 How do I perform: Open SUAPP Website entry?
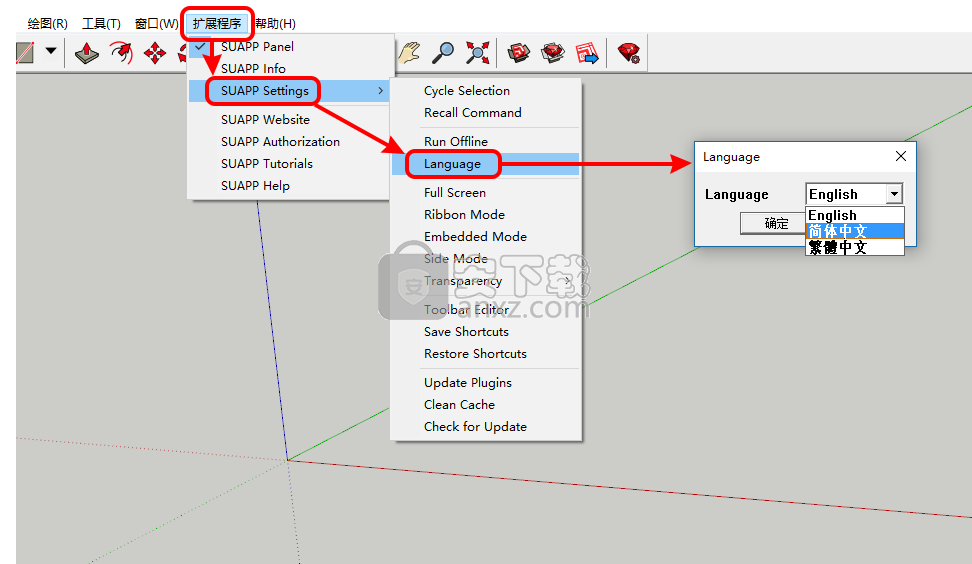click(x=288, y=119)
